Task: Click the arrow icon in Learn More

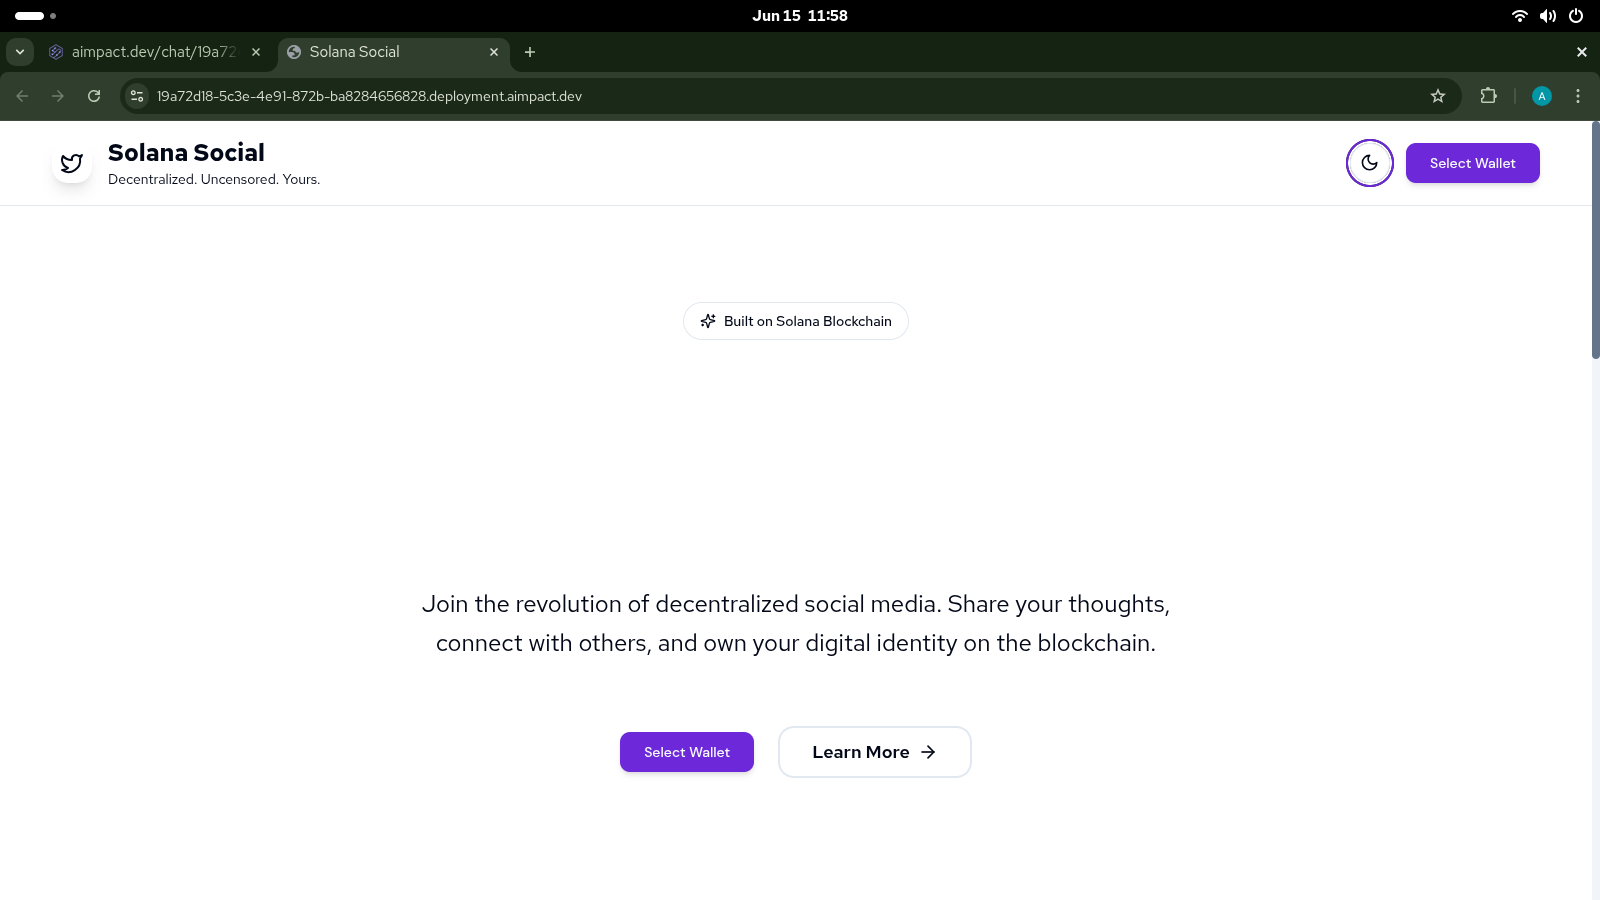Action: [928, 752]
